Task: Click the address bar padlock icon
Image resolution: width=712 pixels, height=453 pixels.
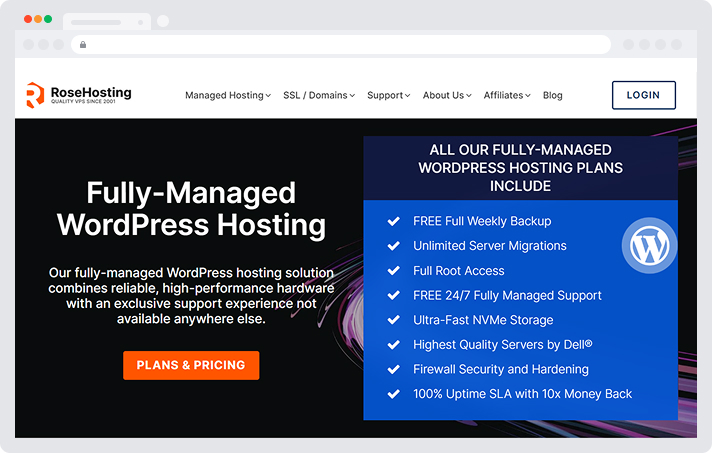Action: [x=83, y=44]
